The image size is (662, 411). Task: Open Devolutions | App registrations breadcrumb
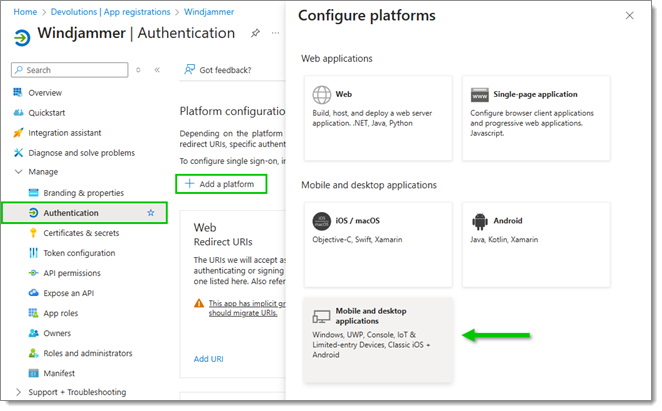point(111,12)
